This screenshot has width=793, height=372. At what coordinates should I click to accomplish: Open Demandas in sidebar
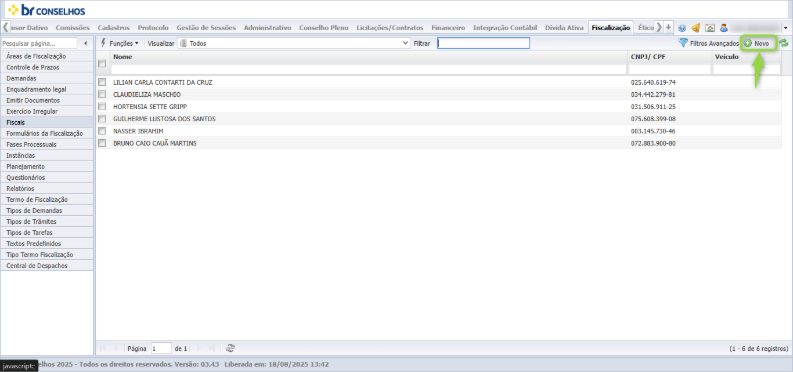(47, 78)
